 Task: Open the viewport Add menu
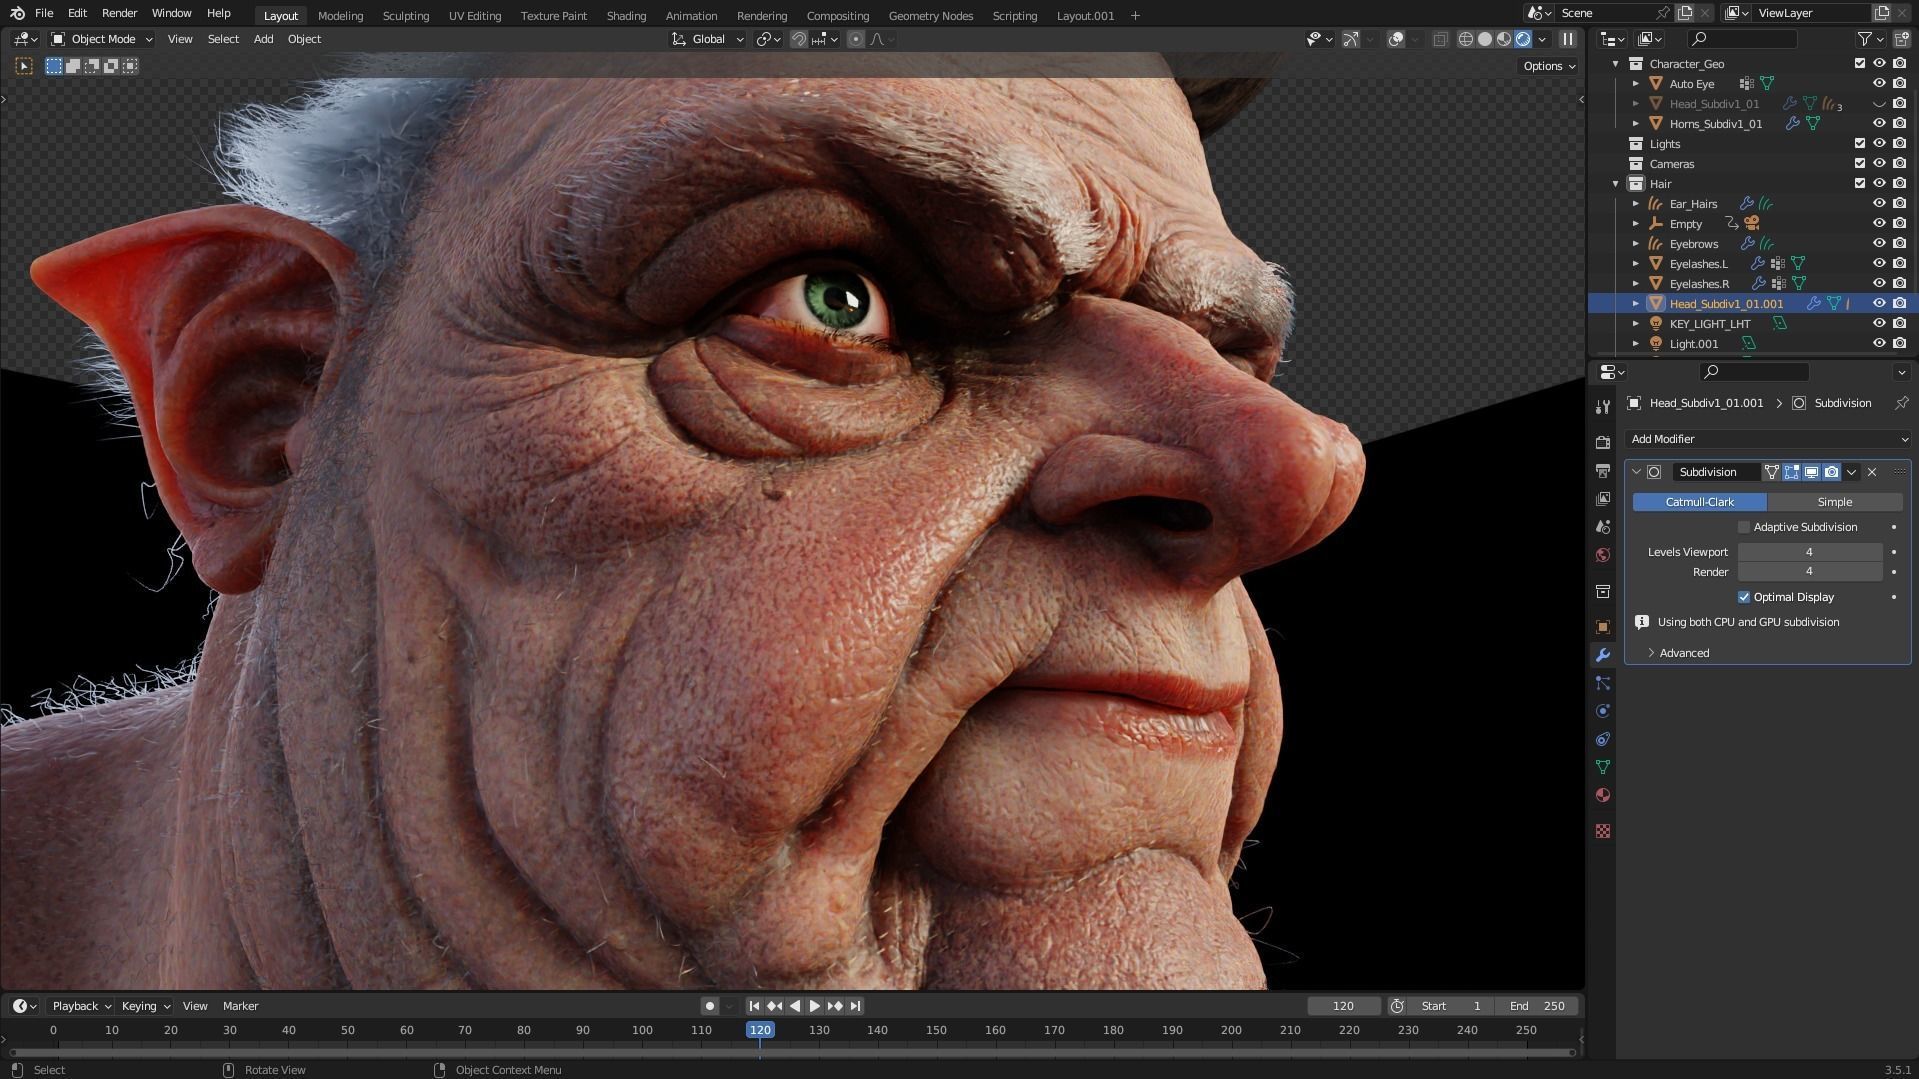click(x=263, y=39)
